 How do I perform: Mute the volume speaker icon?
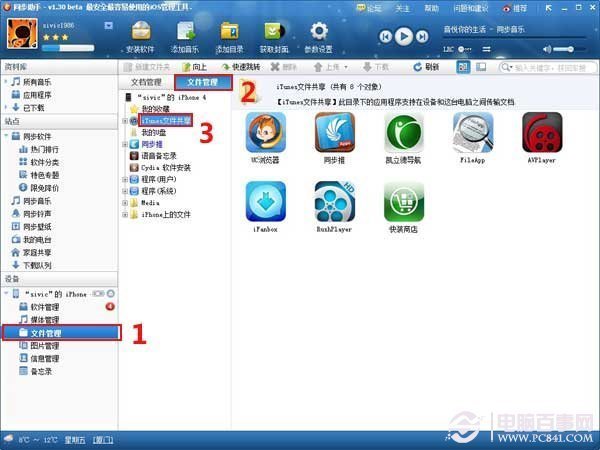(x=547, y=49)
